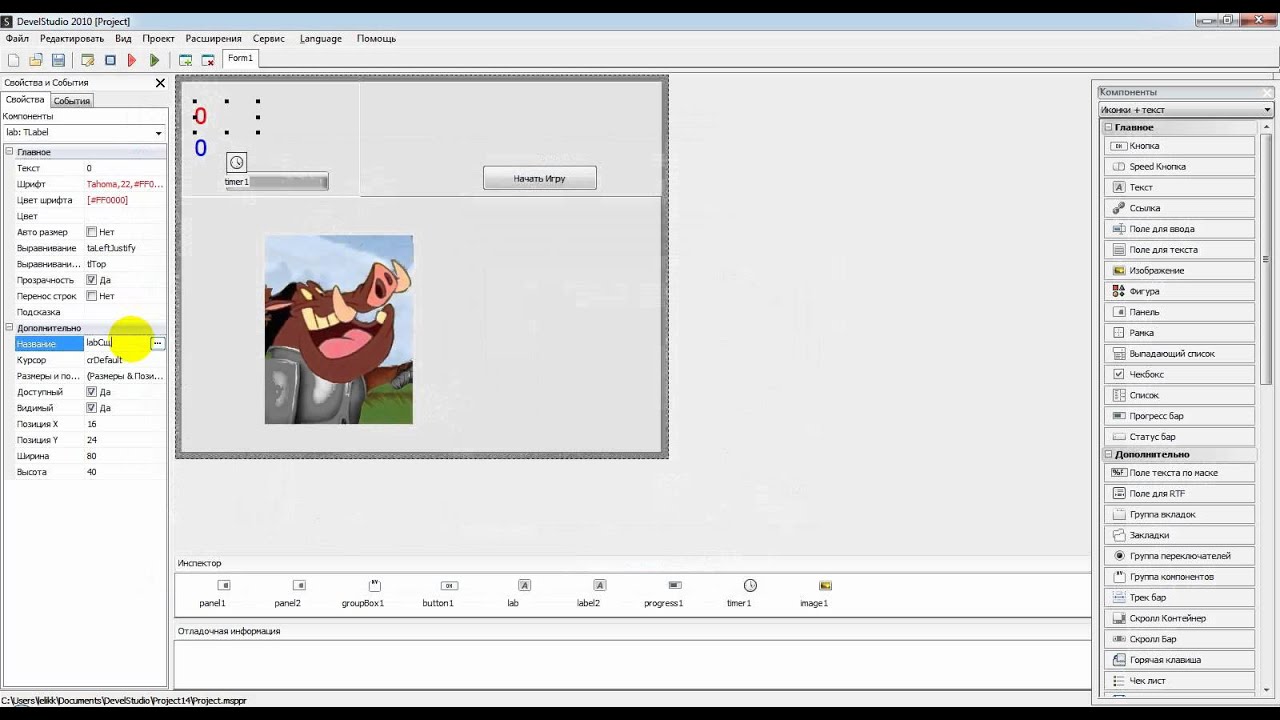The height and width of the screenshot is (720, 1280).
Task: Stop the running program with the square icon
Action: [x=110, y=61]
